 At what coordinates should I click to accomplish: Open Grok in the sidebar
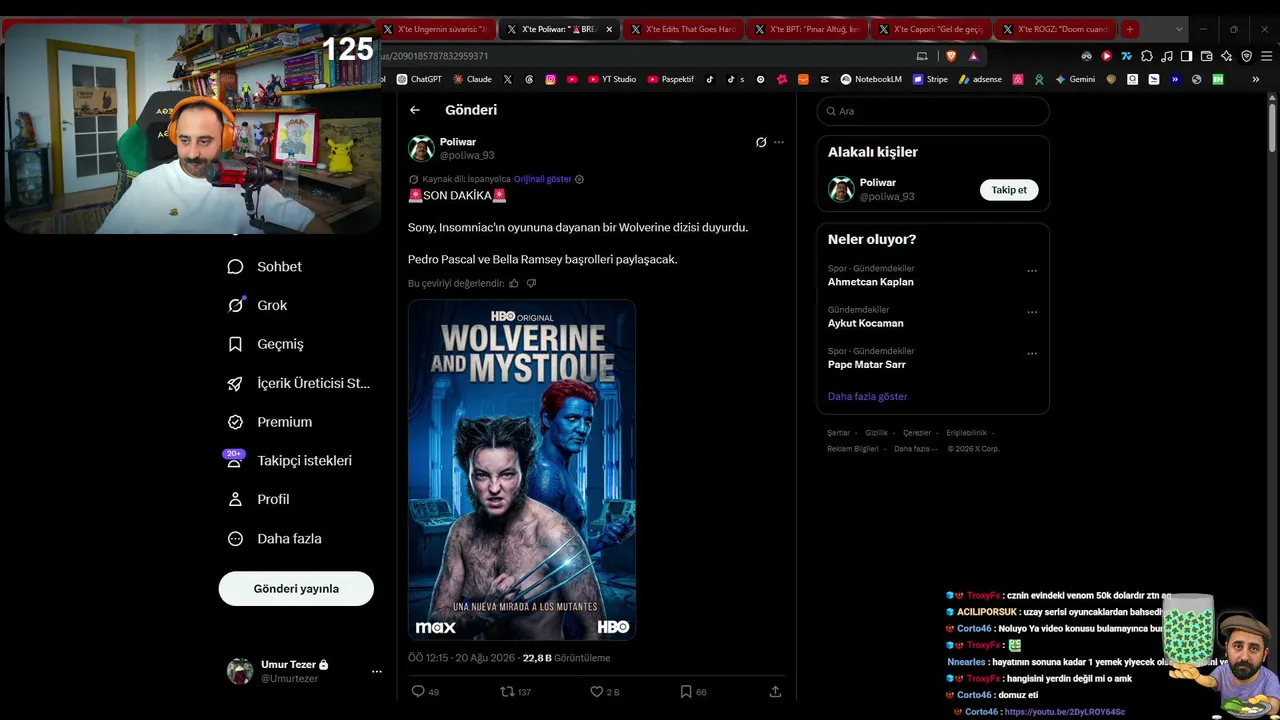(257, 305)
